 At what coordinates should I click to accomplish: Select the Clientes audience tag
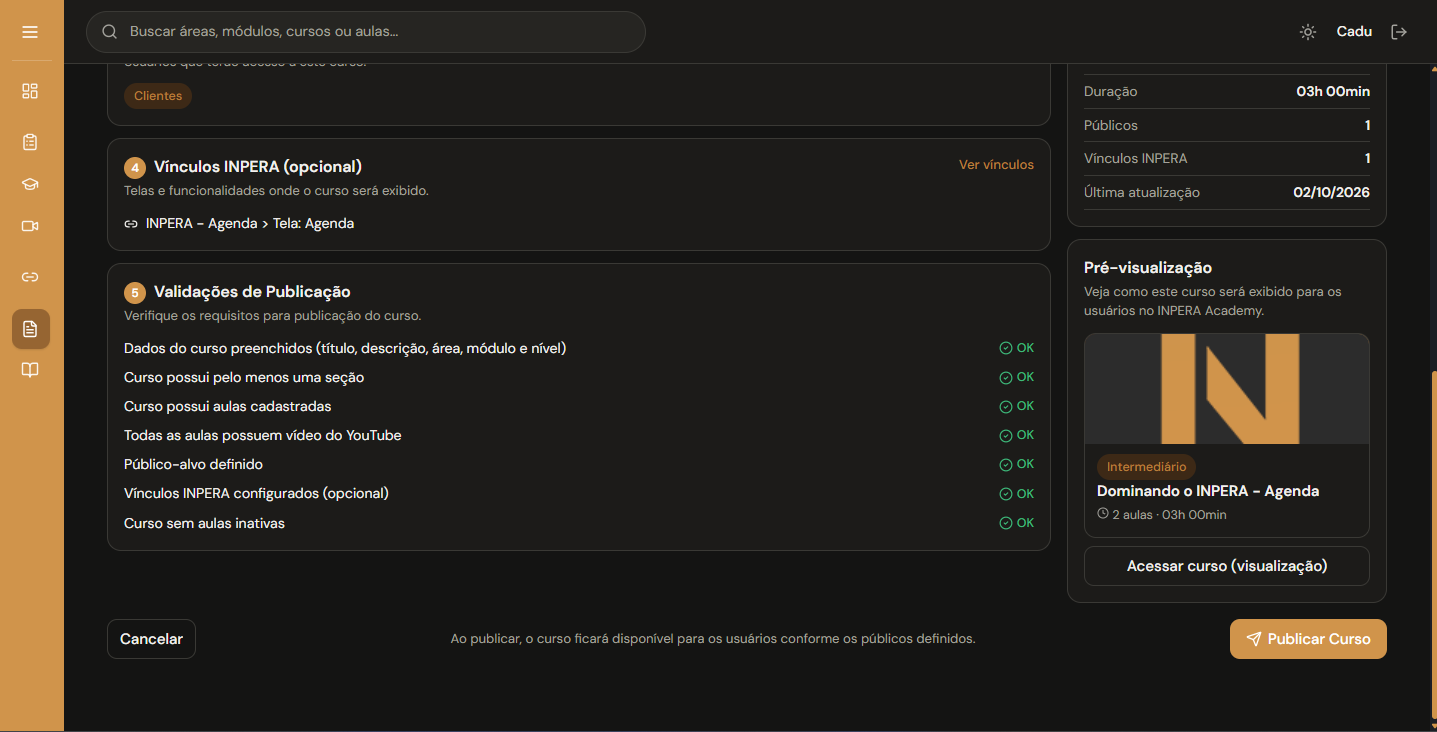pyautogui.click(x=158, y=96)
